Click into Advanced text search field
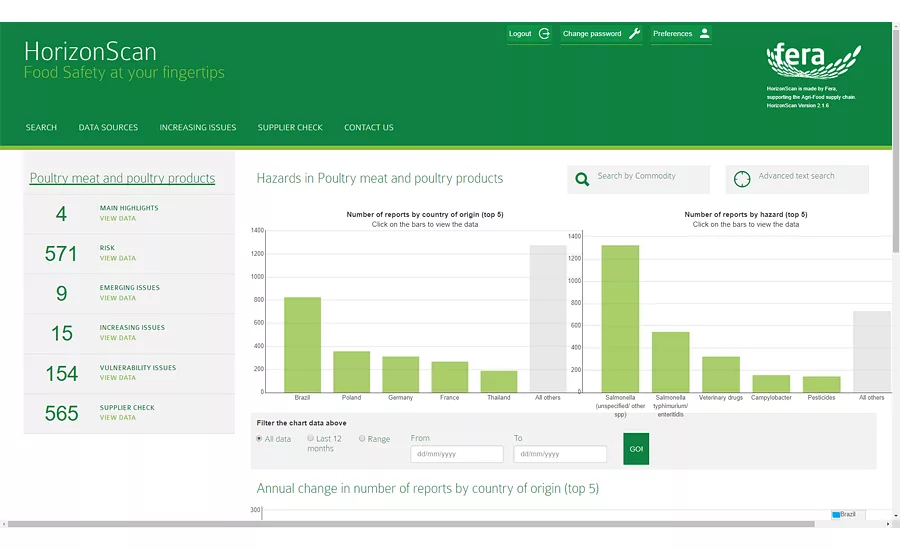The image size is (900, 550). (797, 179)
